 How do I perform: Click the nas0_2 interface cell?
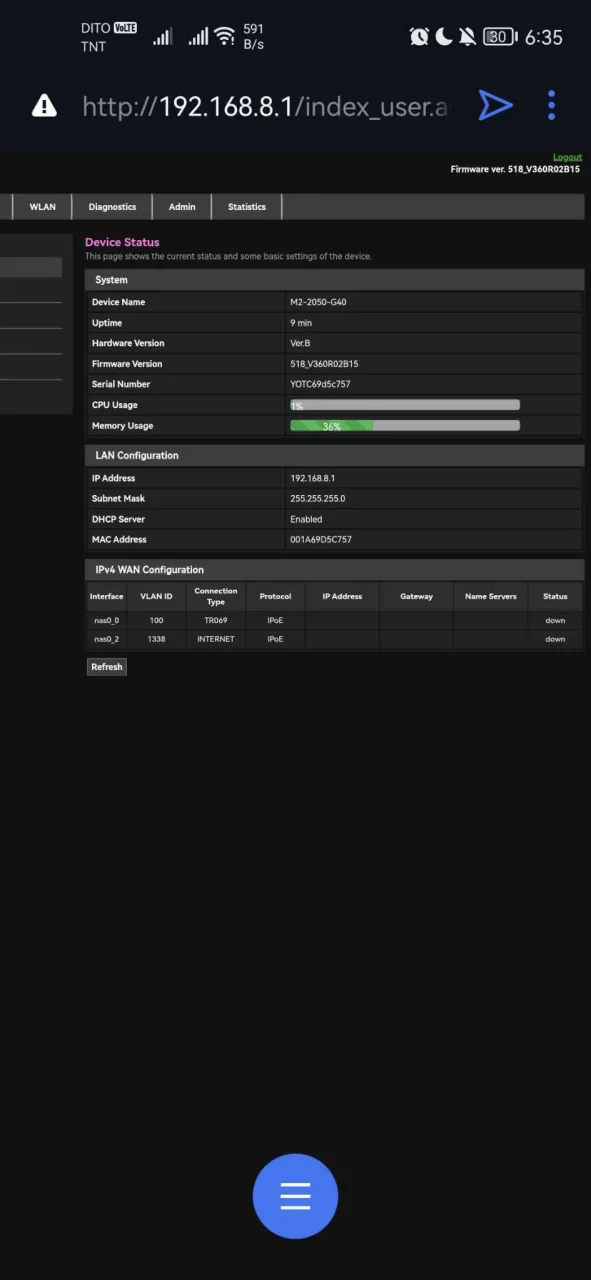pyautogui.click(x=106, y=639)
